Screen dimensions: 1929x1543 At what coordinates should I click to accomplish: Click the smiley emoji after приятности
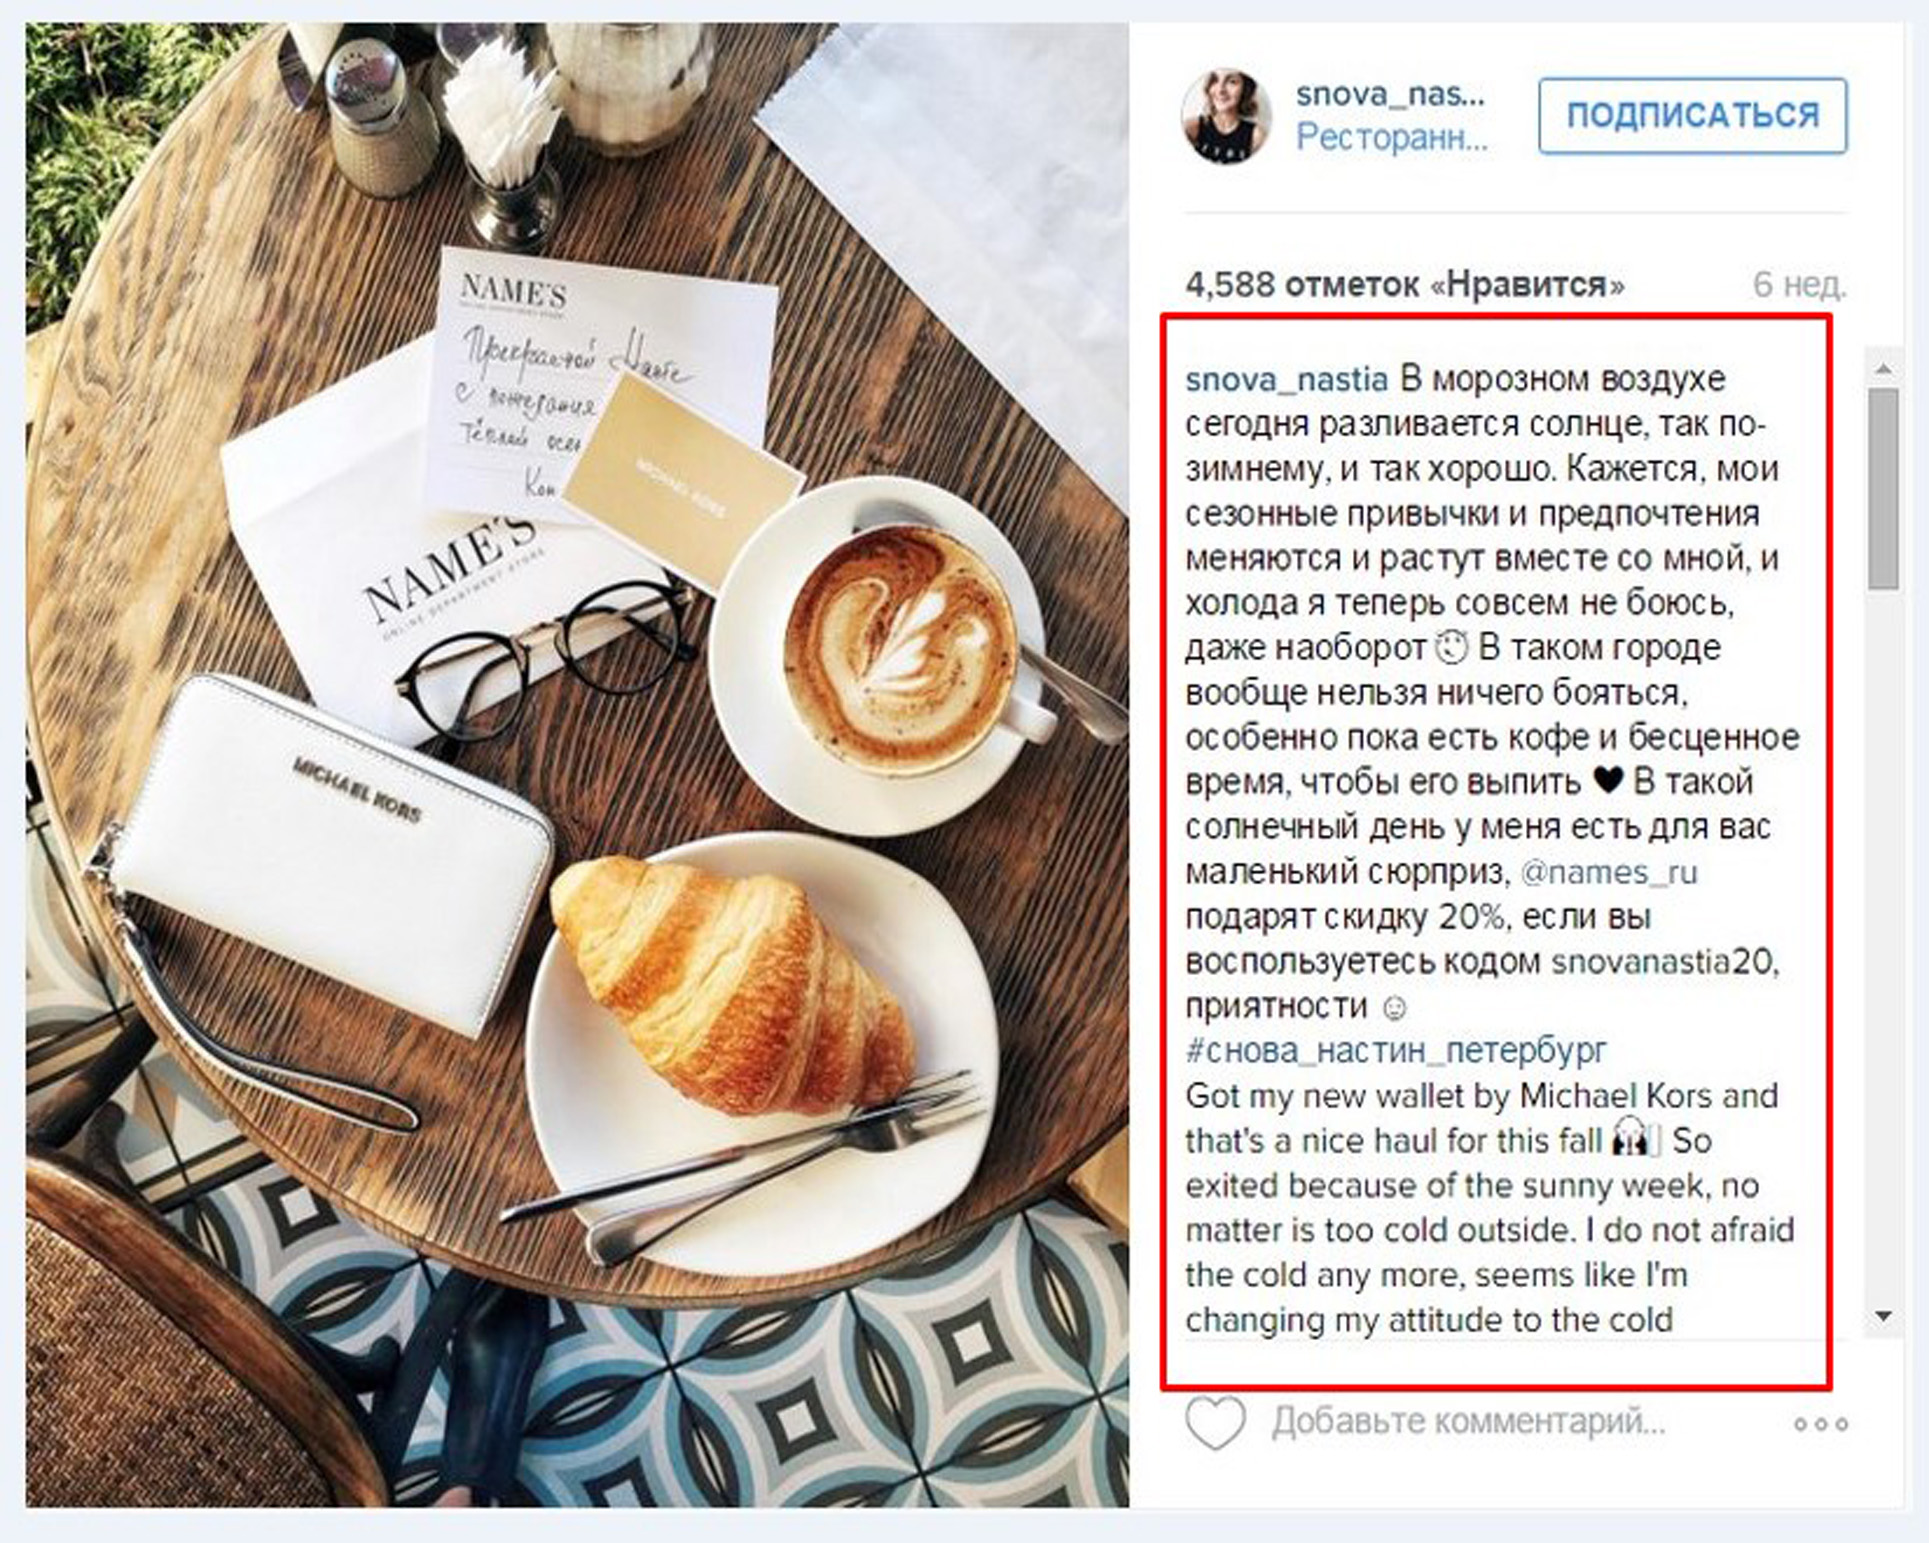click(x=1393, y=1008)
